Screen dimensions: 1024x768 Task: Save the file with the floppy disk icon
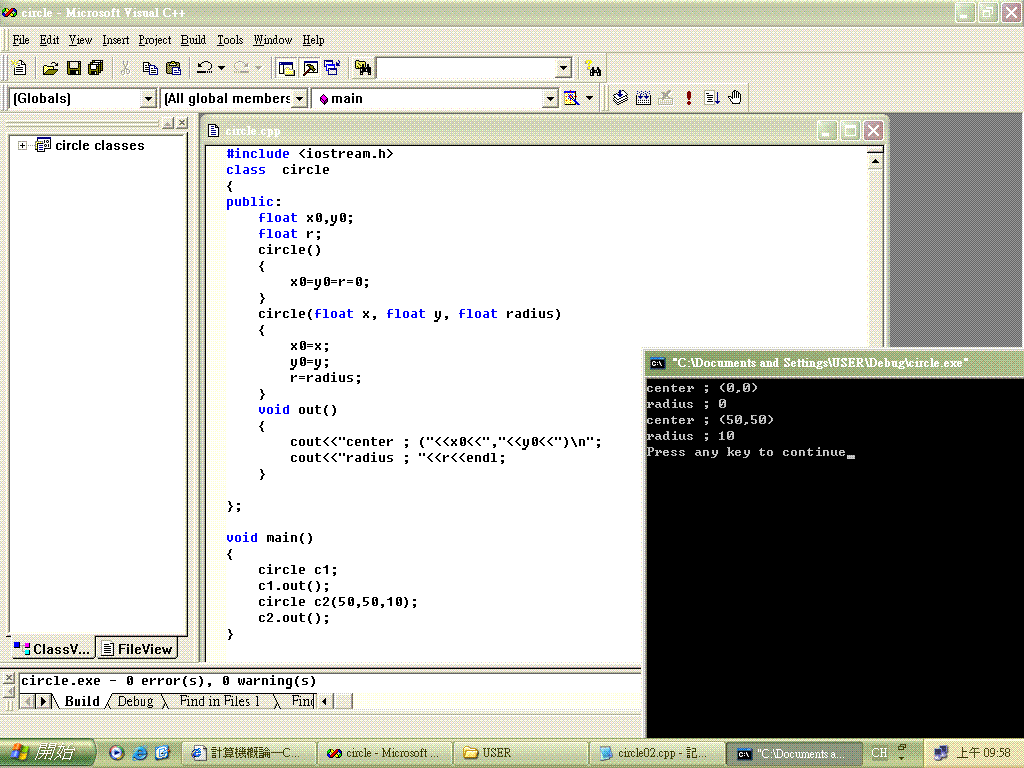[73, 68]
